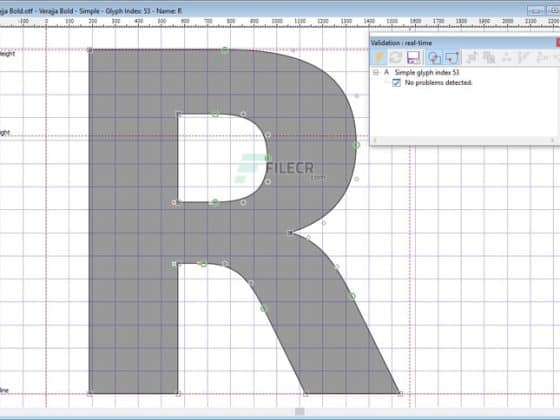Select the stem's bottom-right corner point on baseline
Screen dimensions: 560x420
point(179,394)
